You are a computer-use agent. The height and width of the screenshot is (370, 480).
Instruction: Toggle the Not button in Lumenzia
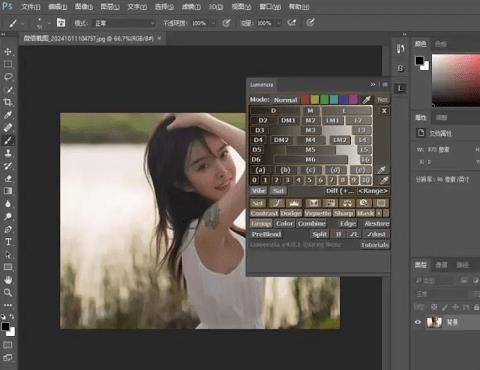click(x=382, y=100)
